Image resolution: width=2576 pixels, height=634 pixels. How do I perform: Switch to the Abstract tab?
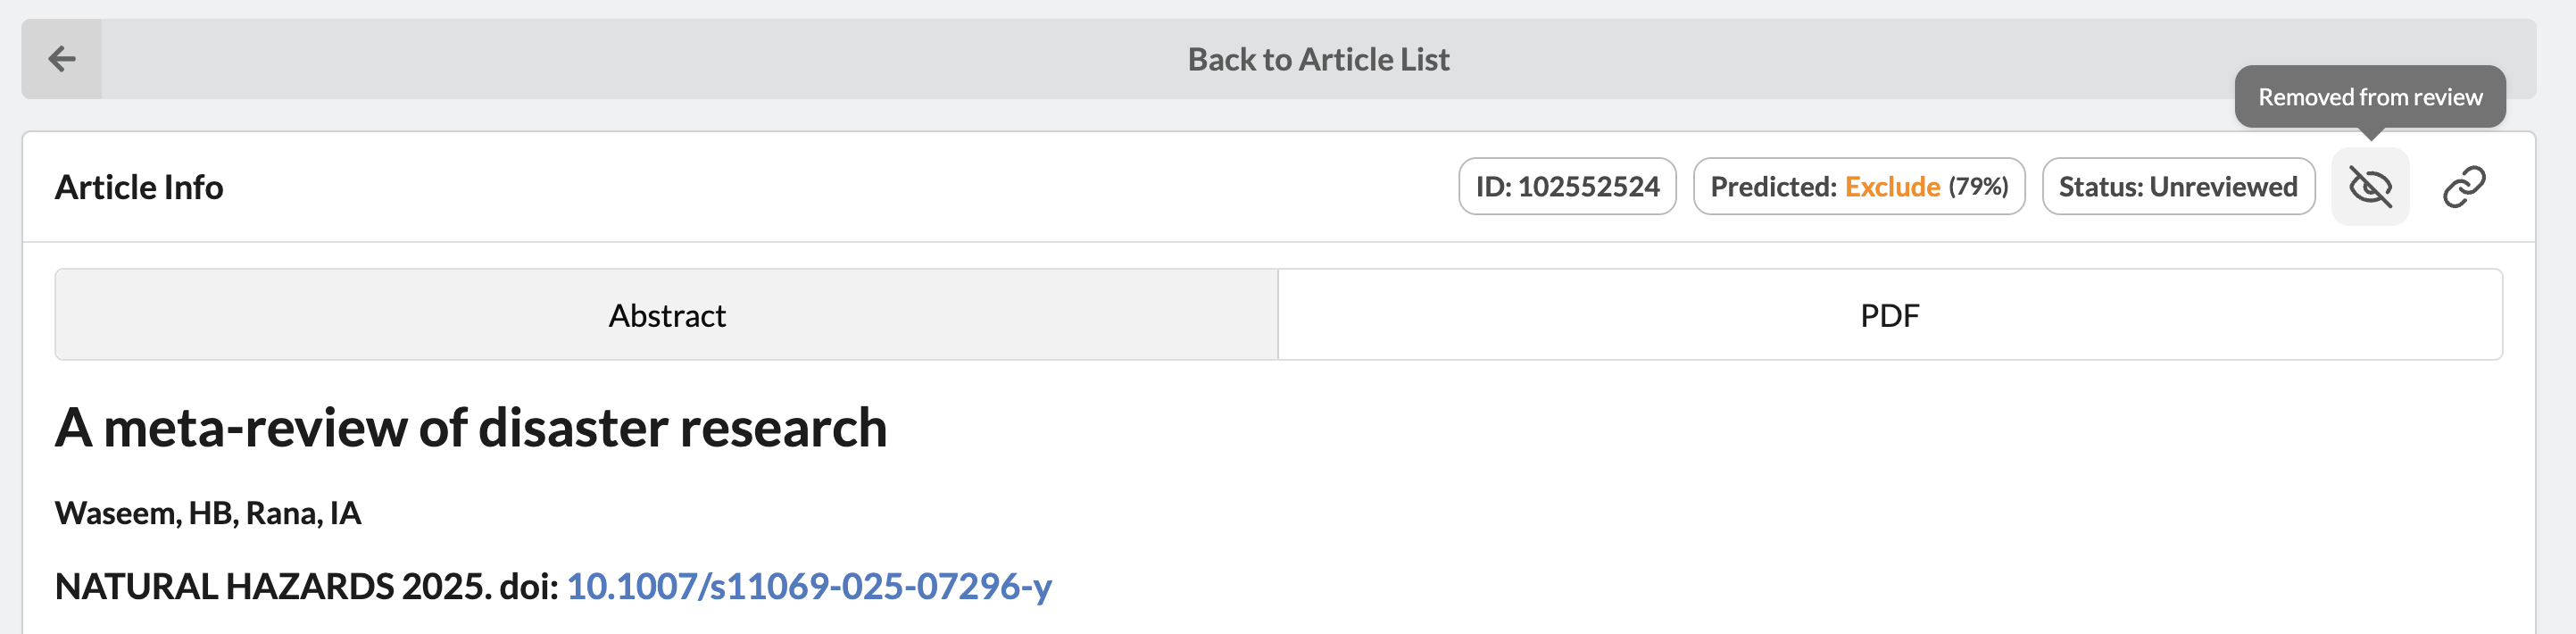(666, 315)
